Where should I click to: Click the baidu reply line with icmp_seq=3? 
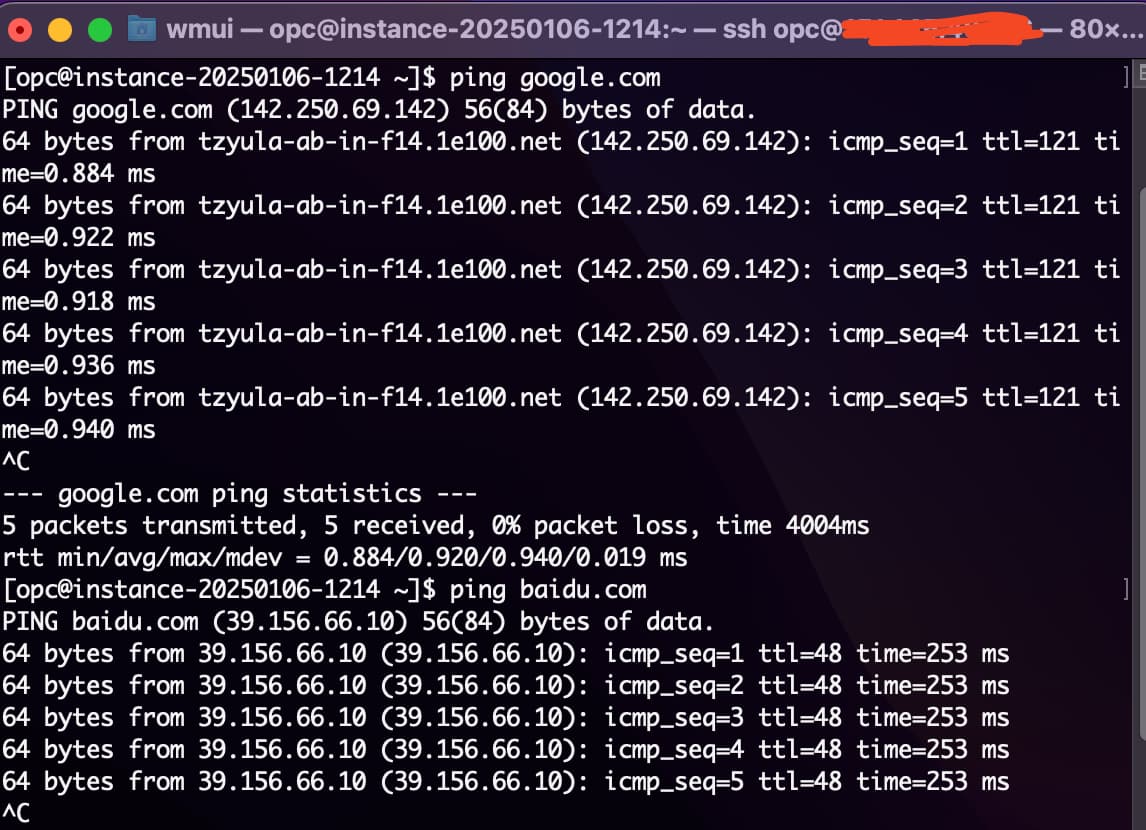506,717
